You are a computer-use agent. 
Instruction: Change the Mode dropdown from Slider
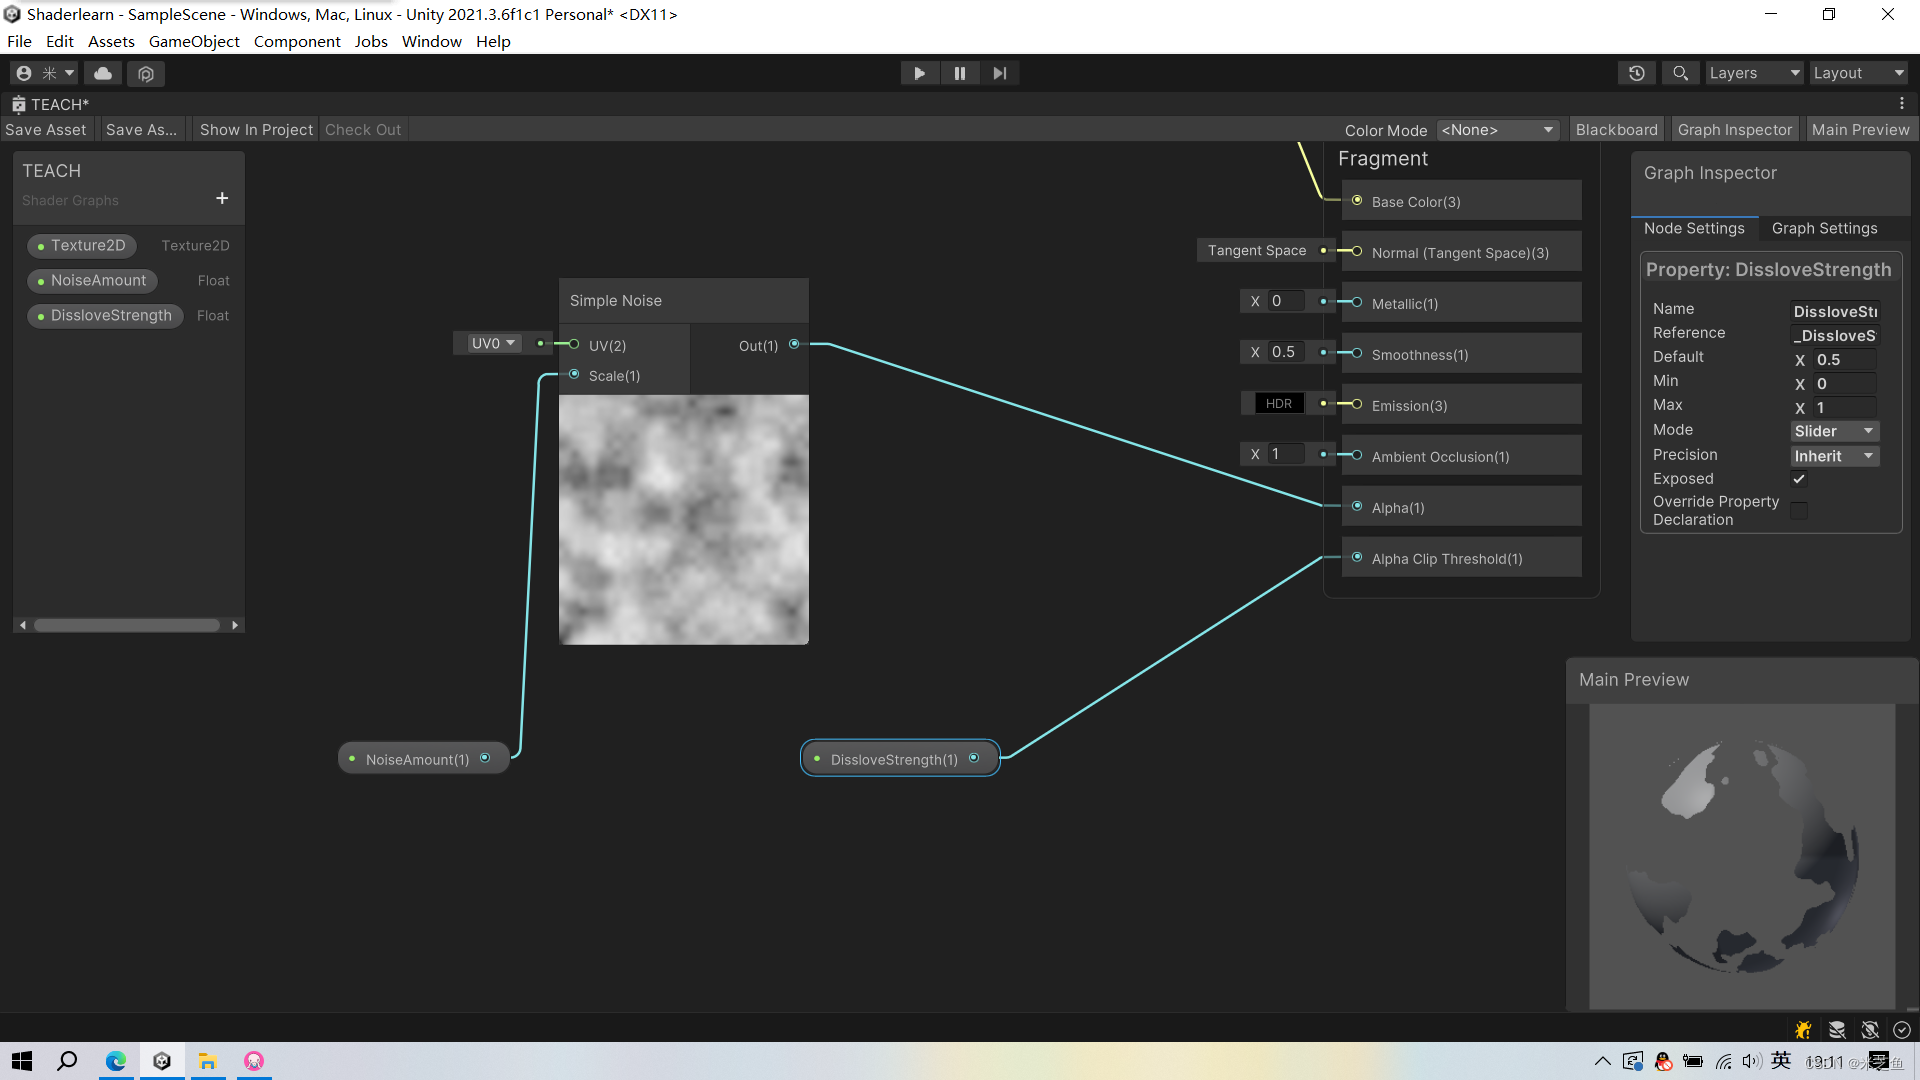pos(1834,431)
